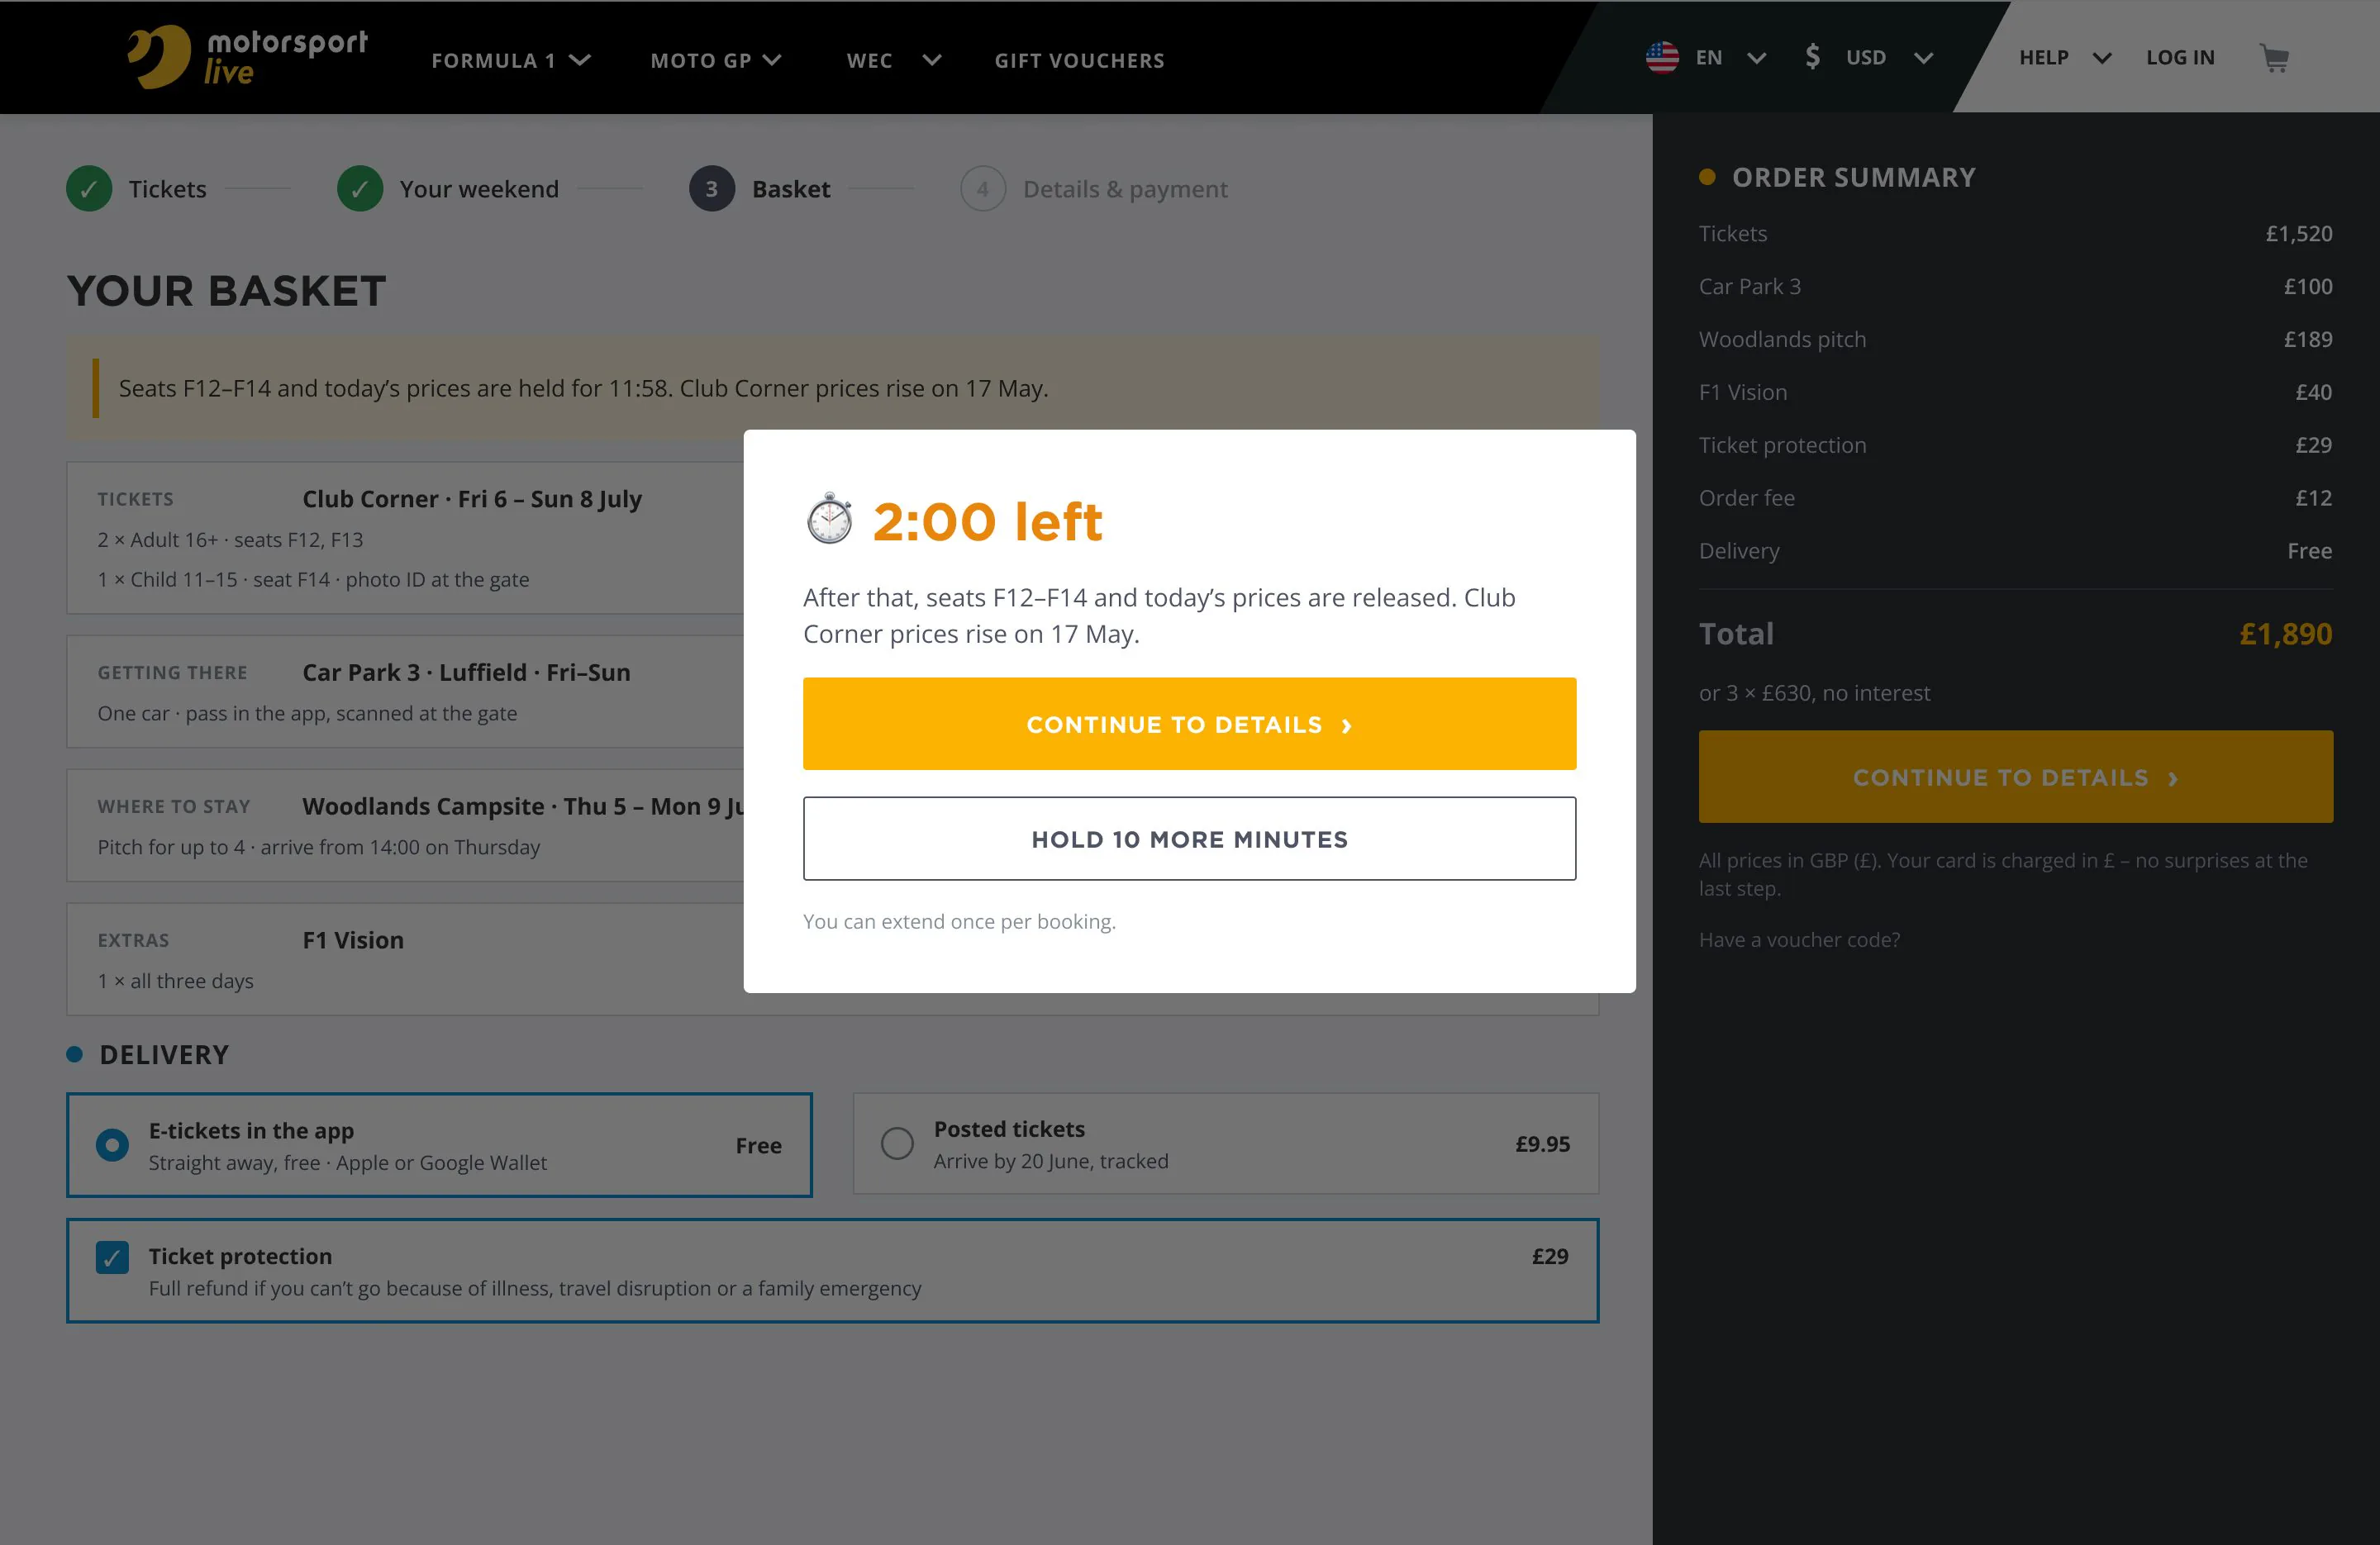2380x1545 pixels.
Task: Click the Club Corner tickets card title
Action: click(472, 499)
